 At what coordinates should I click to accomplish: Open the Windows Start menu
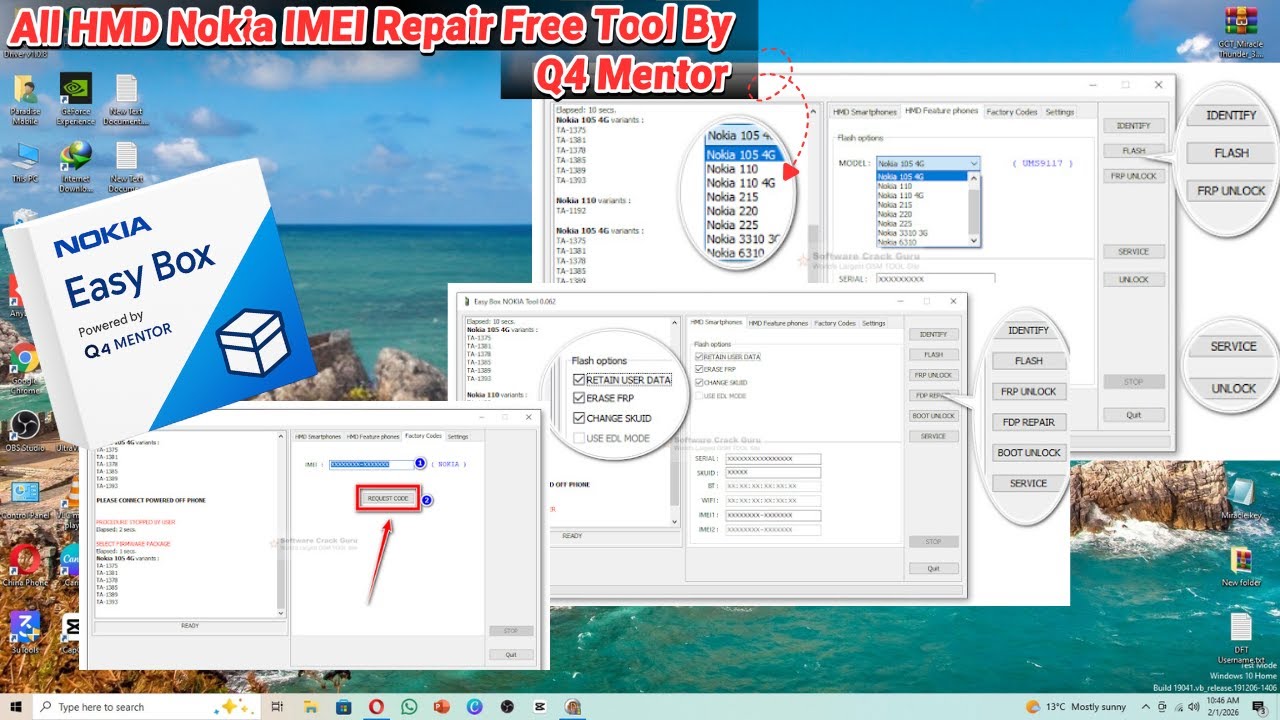click(x=16, y=706)
